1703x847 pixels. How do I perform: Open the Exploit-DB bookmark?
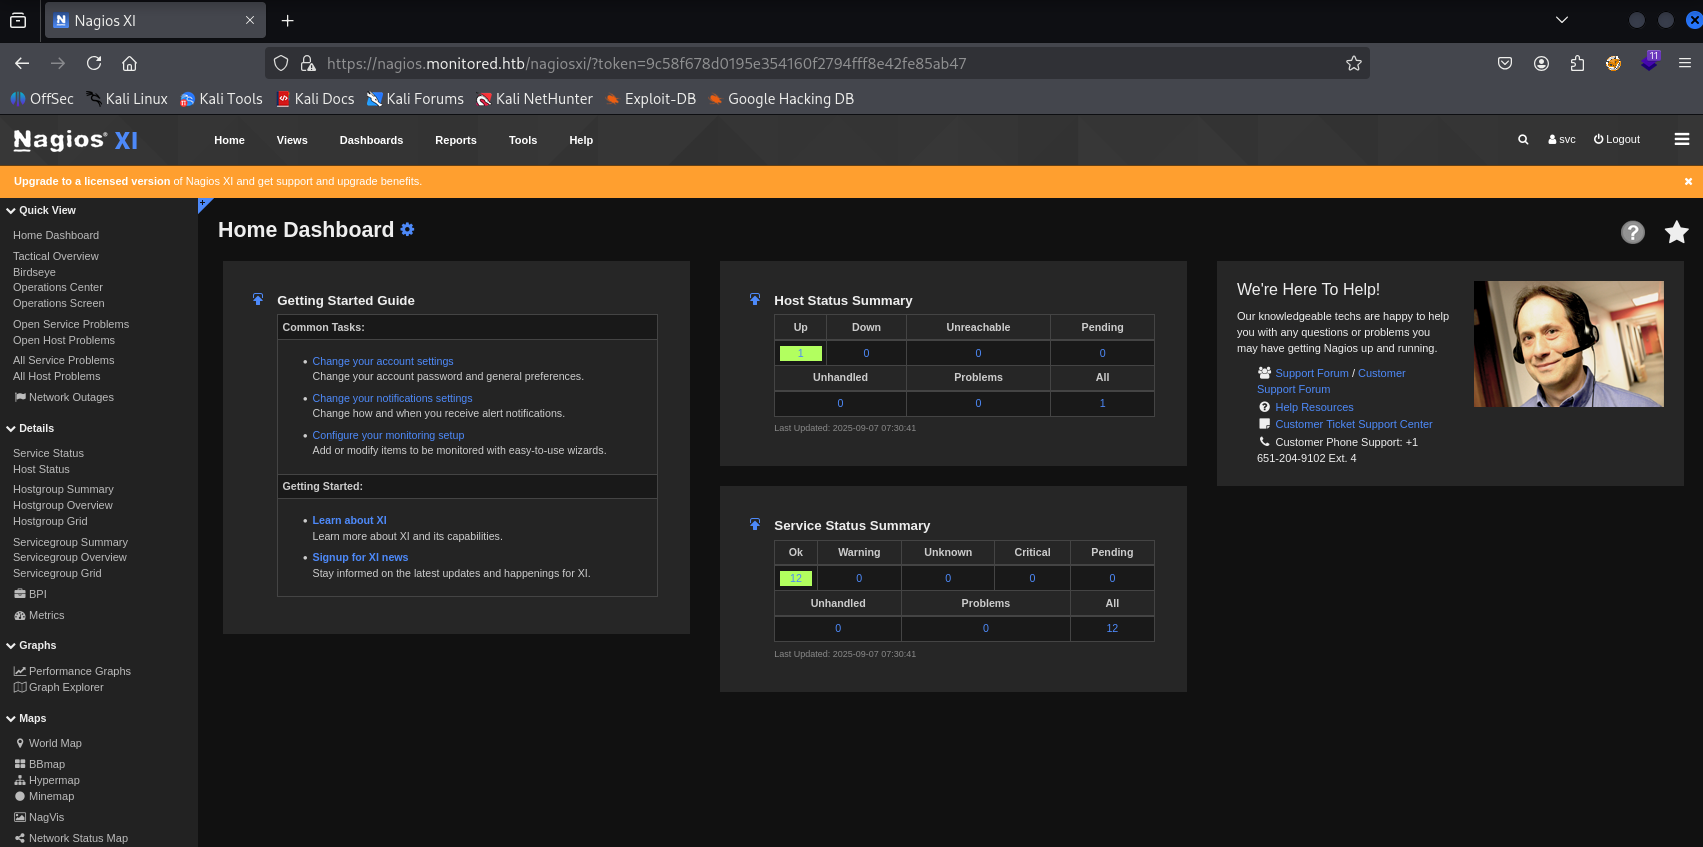point(650,99)
